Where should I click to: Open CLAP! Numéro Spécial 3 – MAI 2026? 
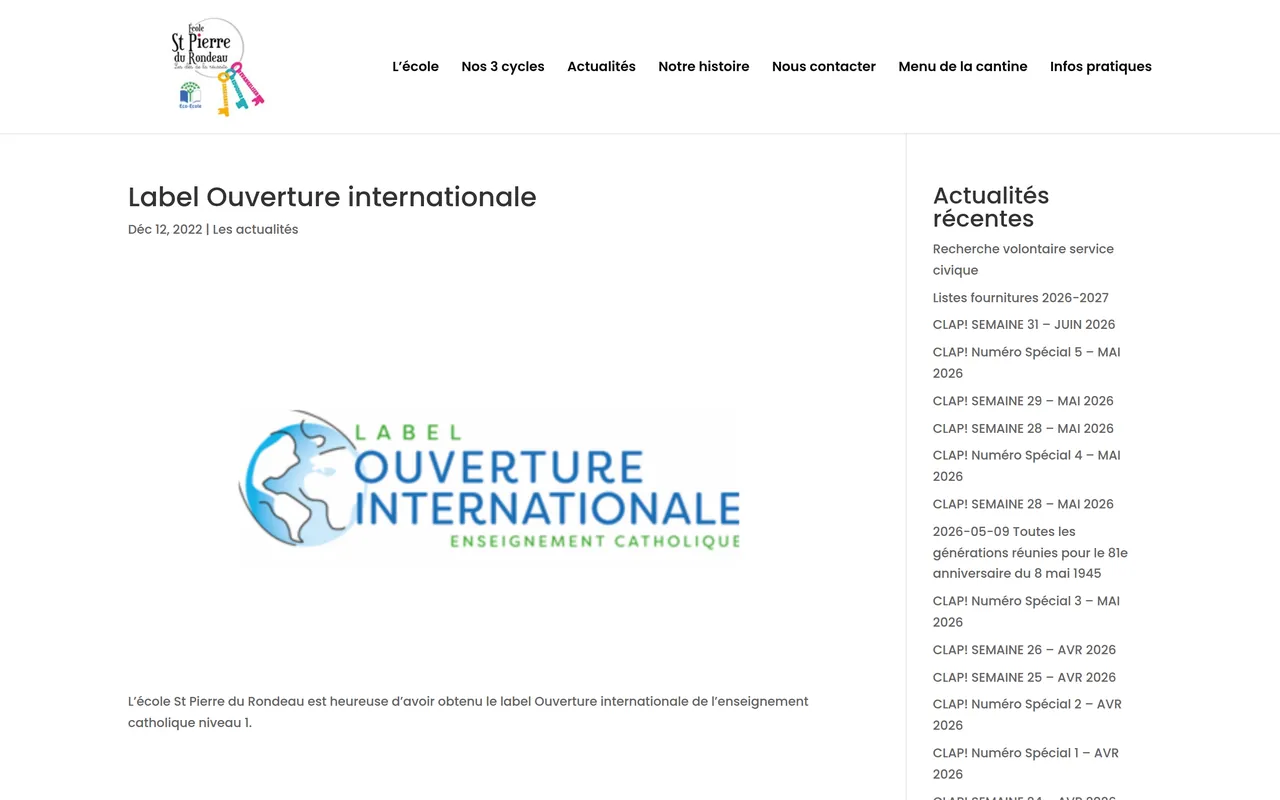click(1027, 611)
